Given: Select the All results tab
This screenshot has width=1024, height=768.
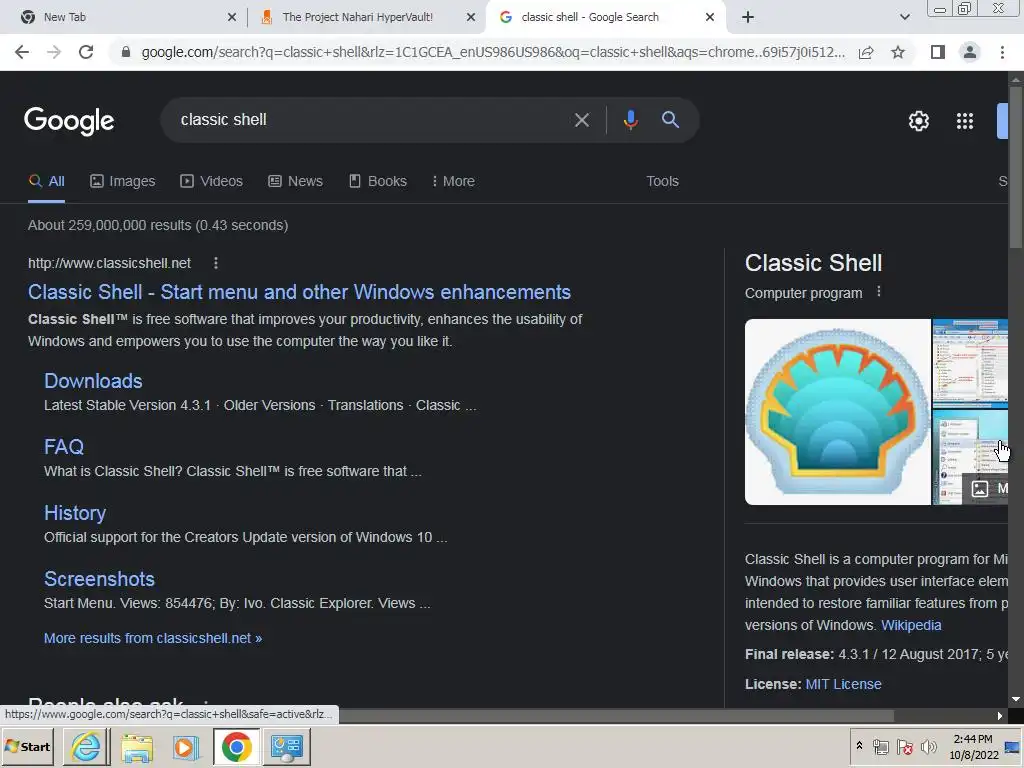Looking at the screenshot, I should click(x=46, y=181).
